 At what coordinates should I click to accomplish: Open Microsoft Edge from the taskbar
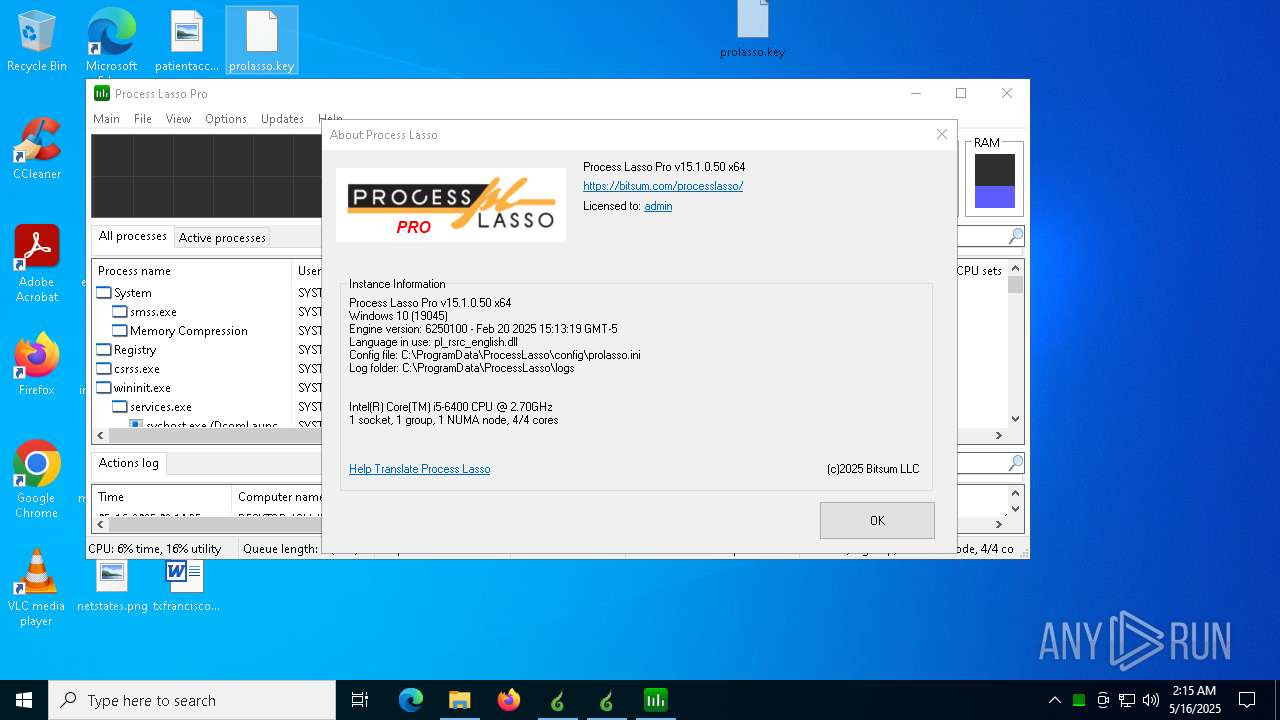411,700
